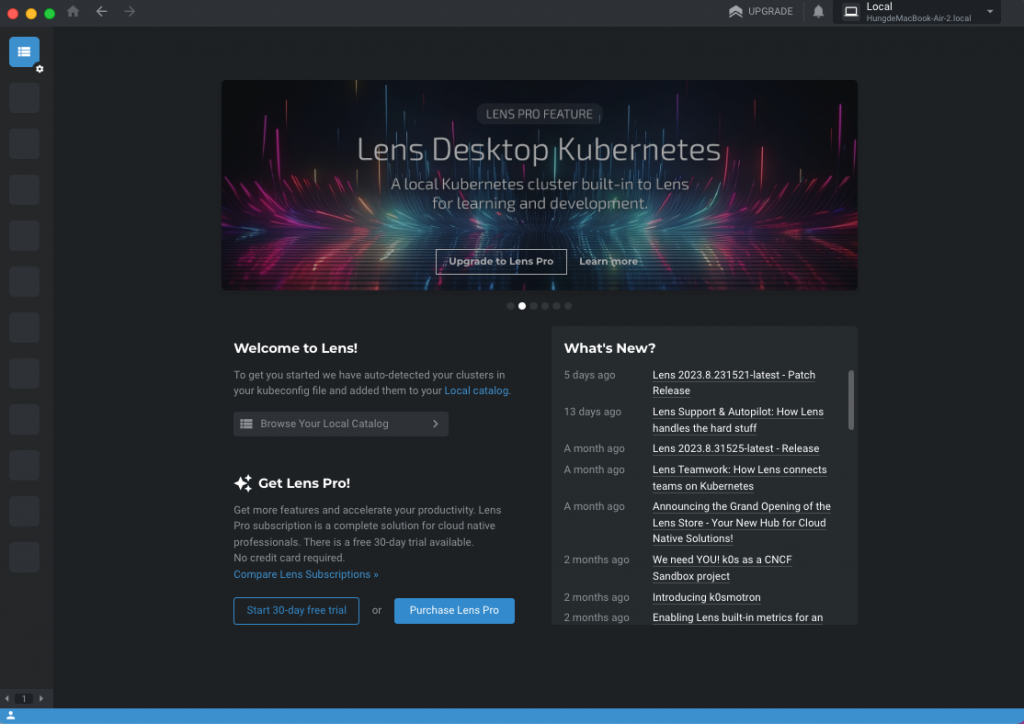The height and width of the screenshot is (724, 1024).
Task: Click the LENS PRO FEATURE badge
Action: 539,114
